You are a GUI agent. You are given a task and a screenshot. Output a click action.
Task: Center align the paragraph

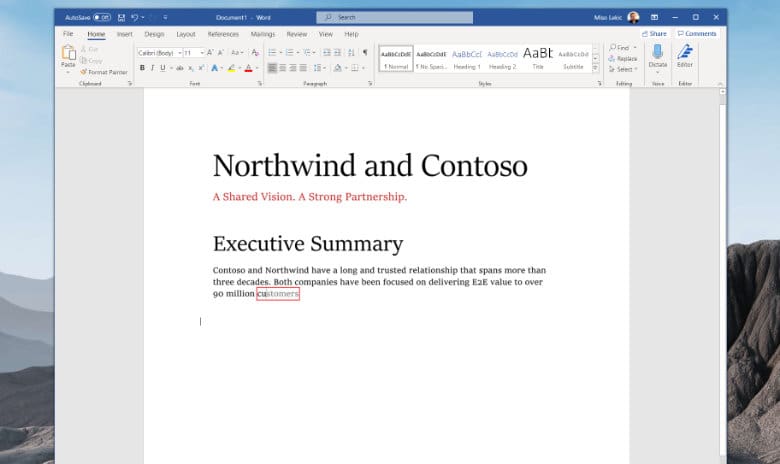pos(283,68)
